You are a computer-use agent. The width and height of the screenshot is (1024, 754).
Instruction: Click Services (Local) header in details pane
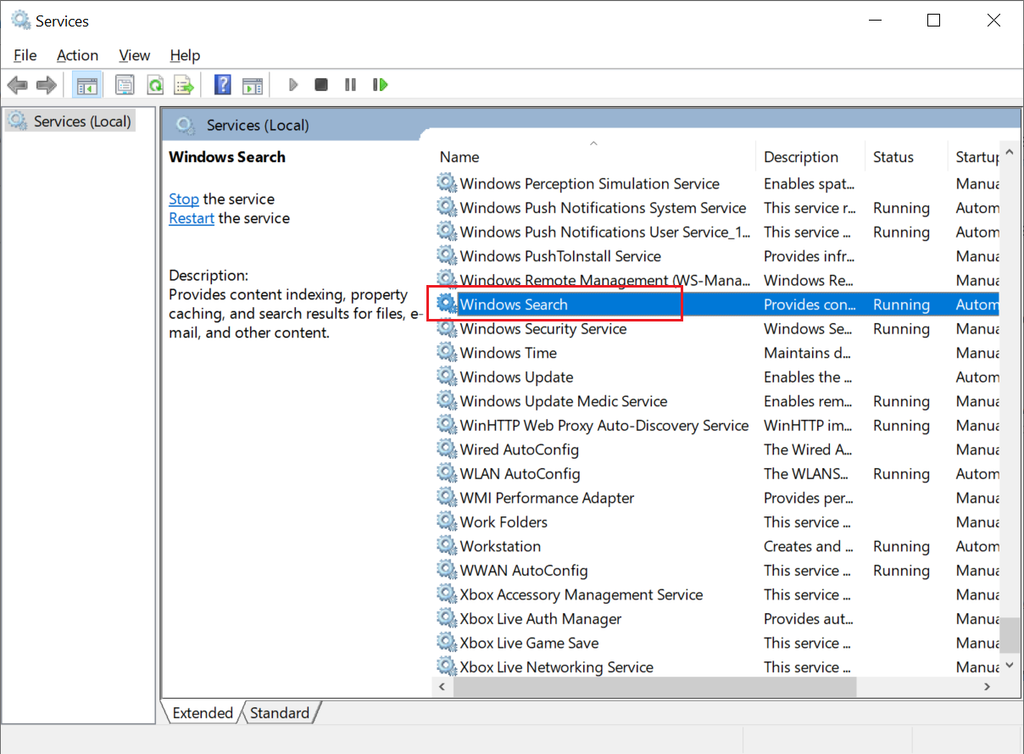tap(257, 125)
